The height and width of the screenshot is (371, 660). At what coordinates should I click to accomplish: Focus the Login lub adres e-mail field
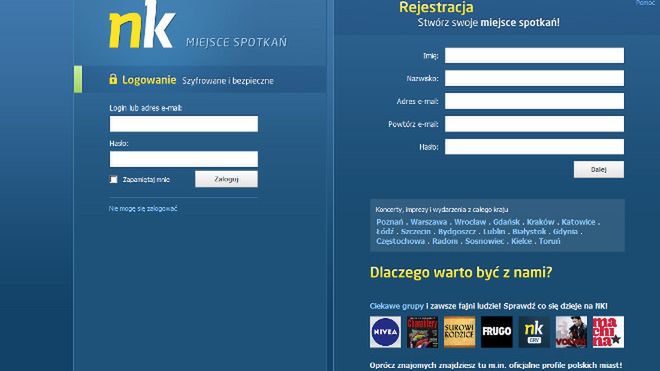point(184,124)
